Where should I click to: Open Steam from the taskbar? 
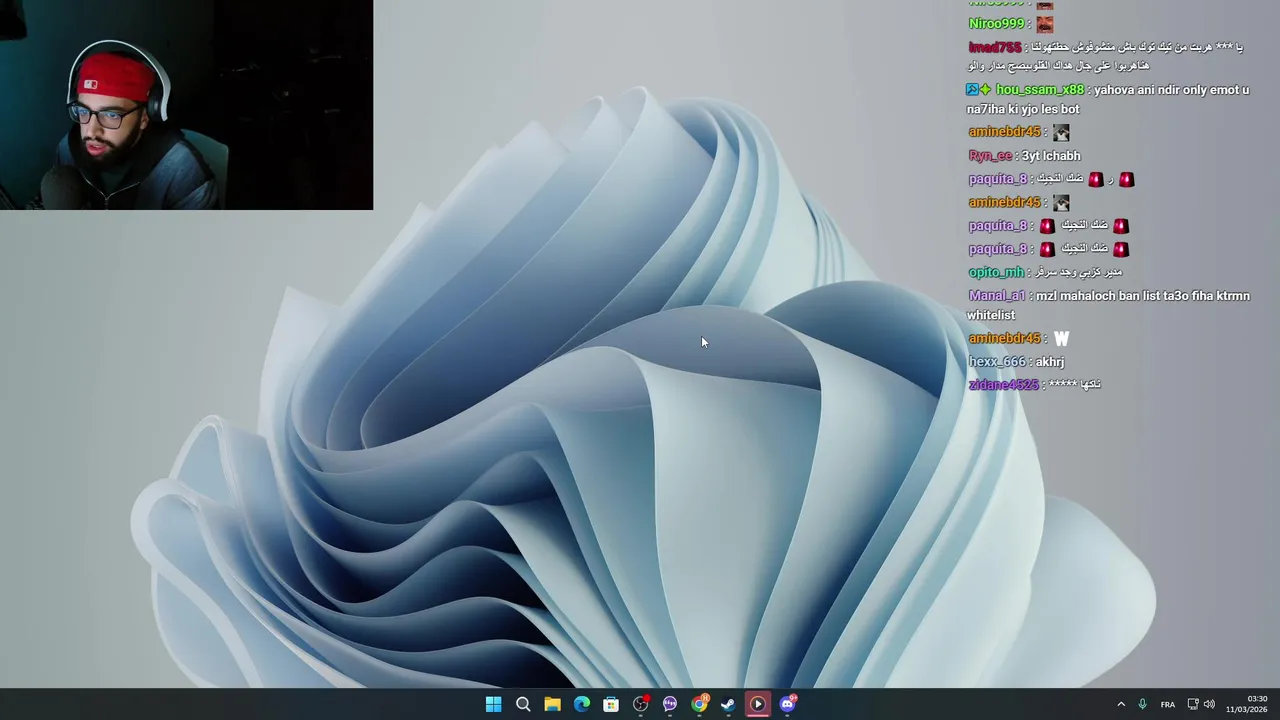click(728, 704)
